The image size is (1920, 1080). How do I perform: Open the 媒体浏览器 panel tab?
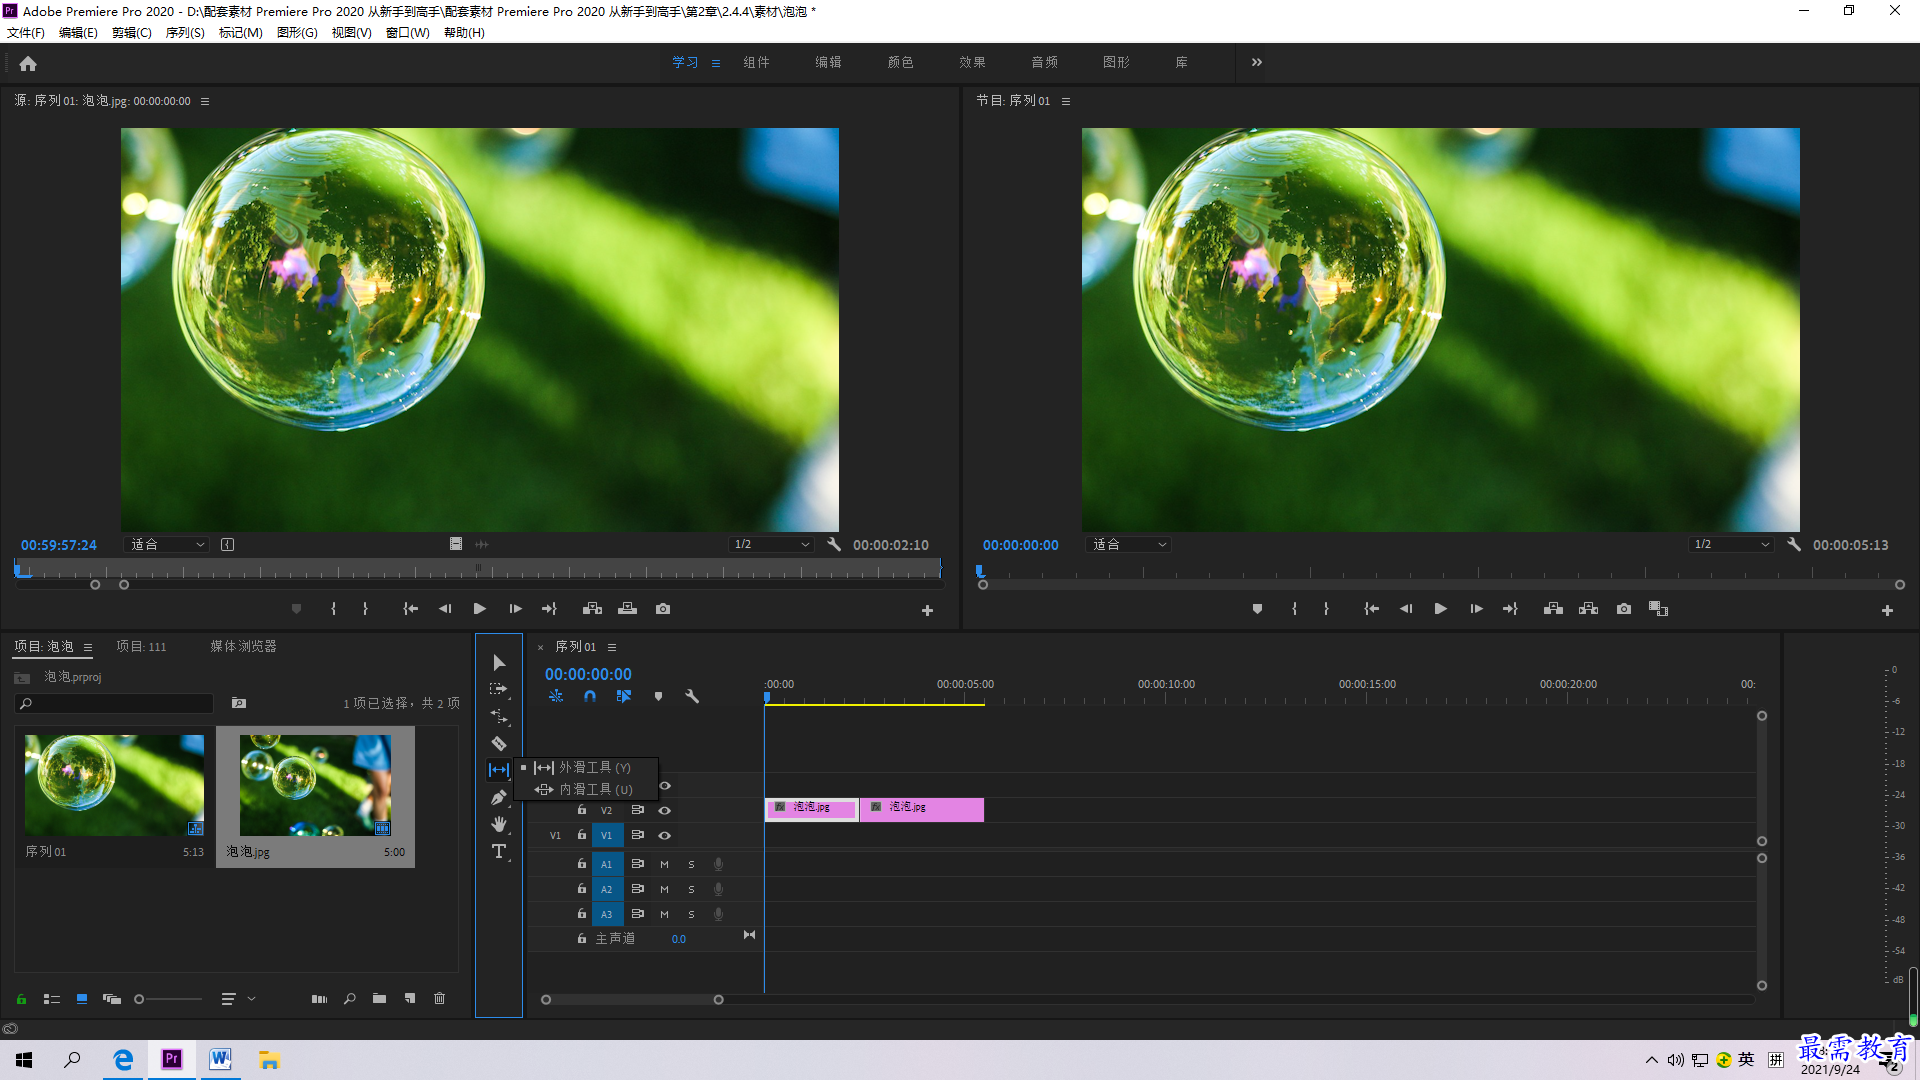pyautogui.click(x=243, y=648)
